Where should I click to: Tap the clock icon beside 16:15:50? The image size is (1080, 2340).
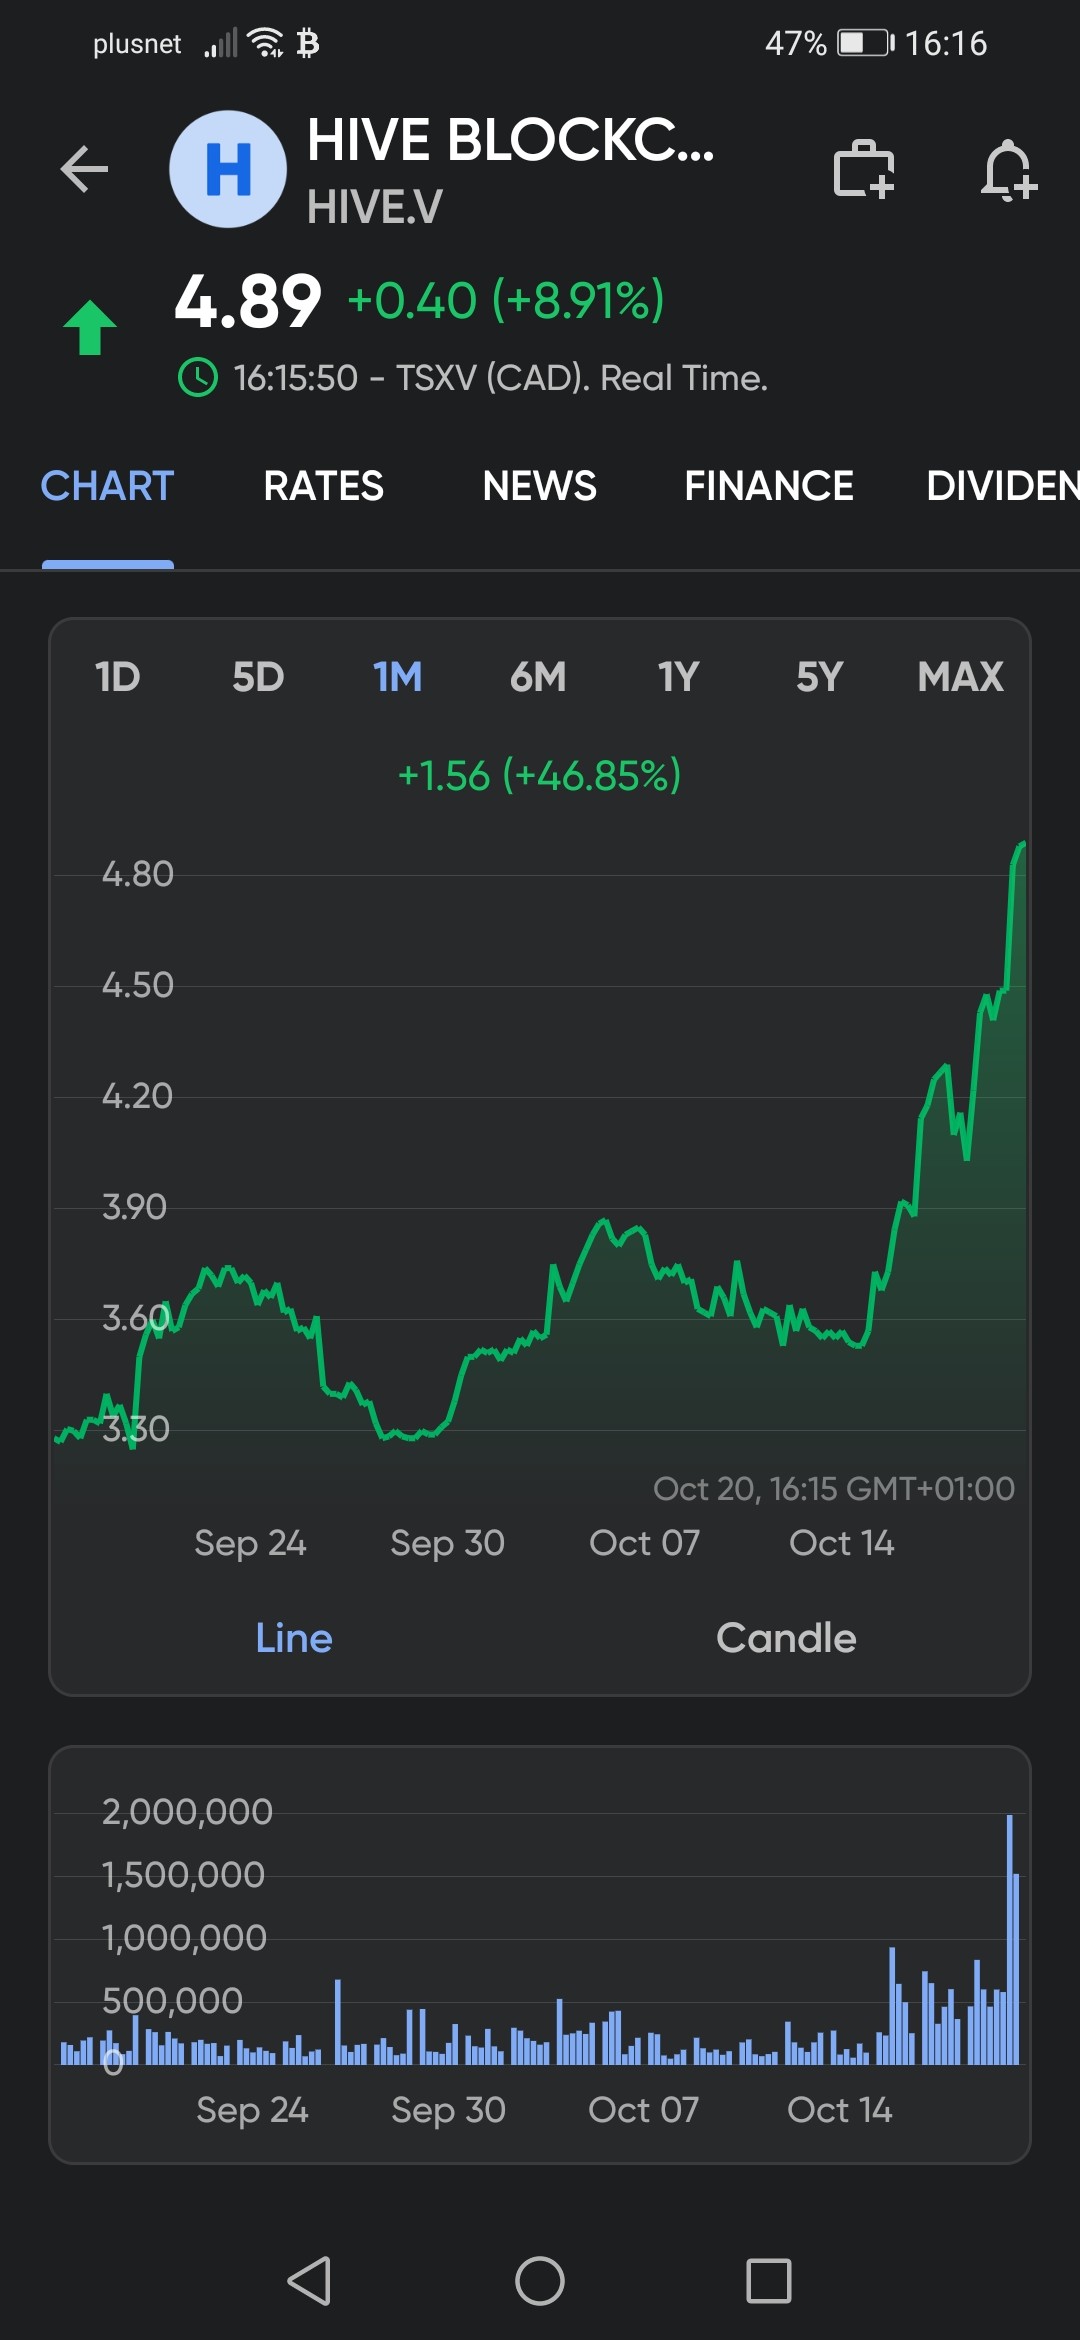coord(198,378)
